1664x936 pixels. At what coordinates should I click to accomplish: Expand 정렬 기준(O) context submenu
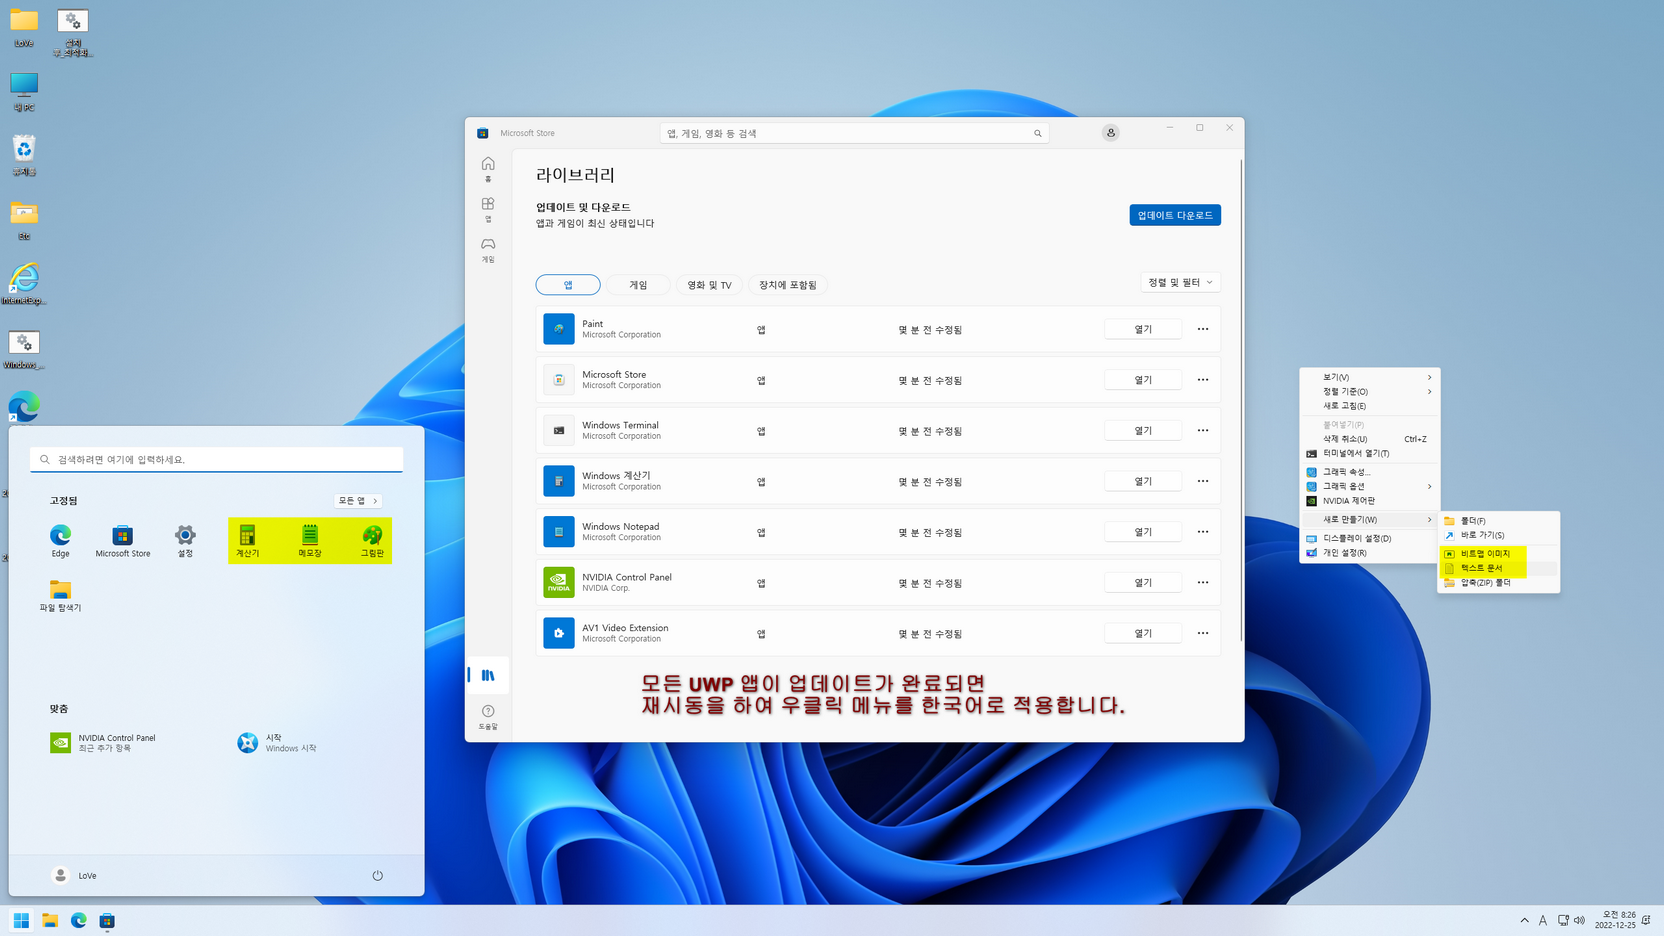(x=1370, y=392)
